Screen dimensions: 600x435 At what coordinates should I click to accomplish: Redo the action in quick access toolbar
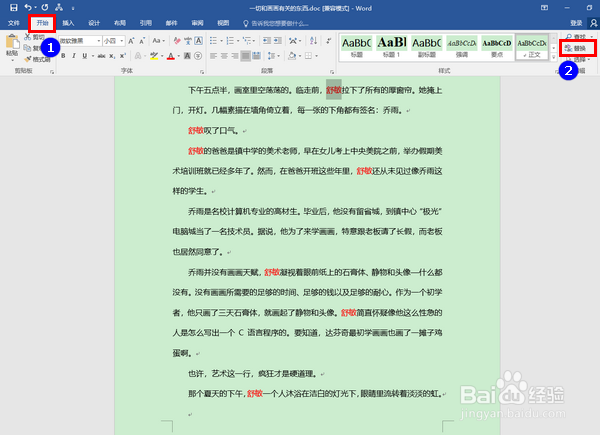tap(45, 8)
